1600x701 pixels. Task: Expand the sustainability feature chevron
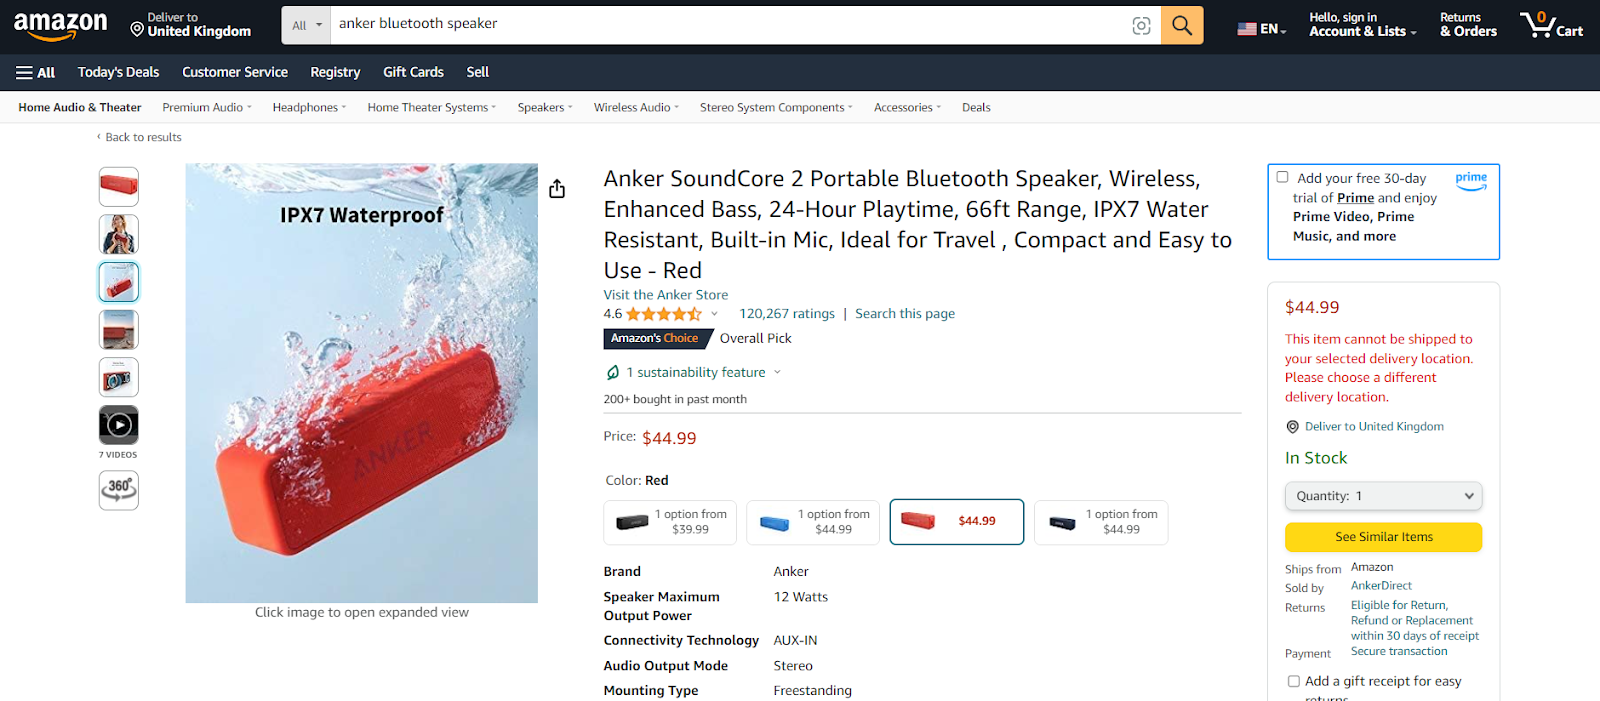777,372
